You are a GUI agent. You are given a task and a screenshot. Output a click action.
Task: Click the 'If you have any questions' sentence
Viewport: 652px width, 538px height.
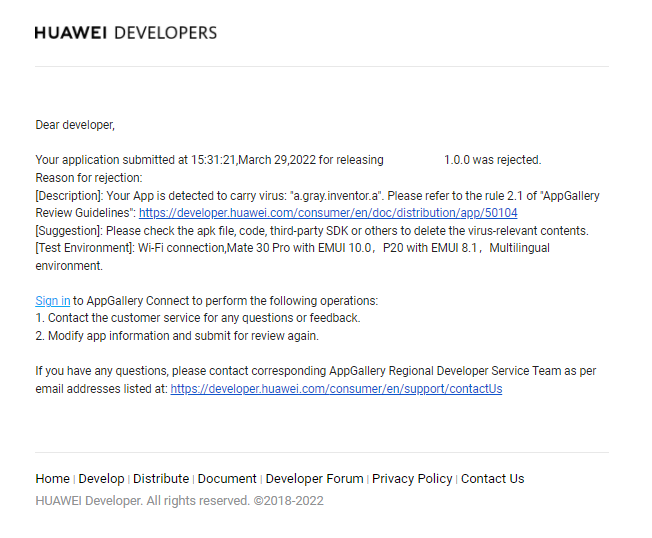(x=316, y=380)
